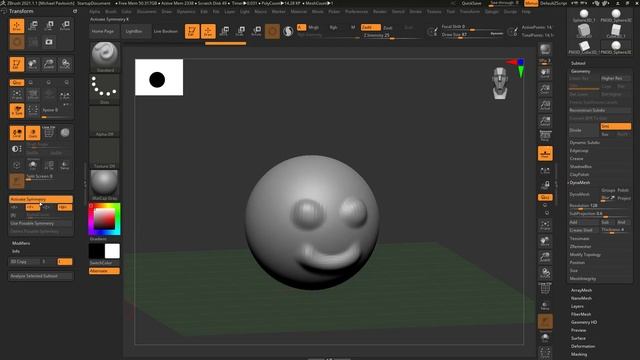This screenshot has height=360, width=640.
Task: Toggle the >M< mirror symmetry button
Action: (x=65, y=207)
